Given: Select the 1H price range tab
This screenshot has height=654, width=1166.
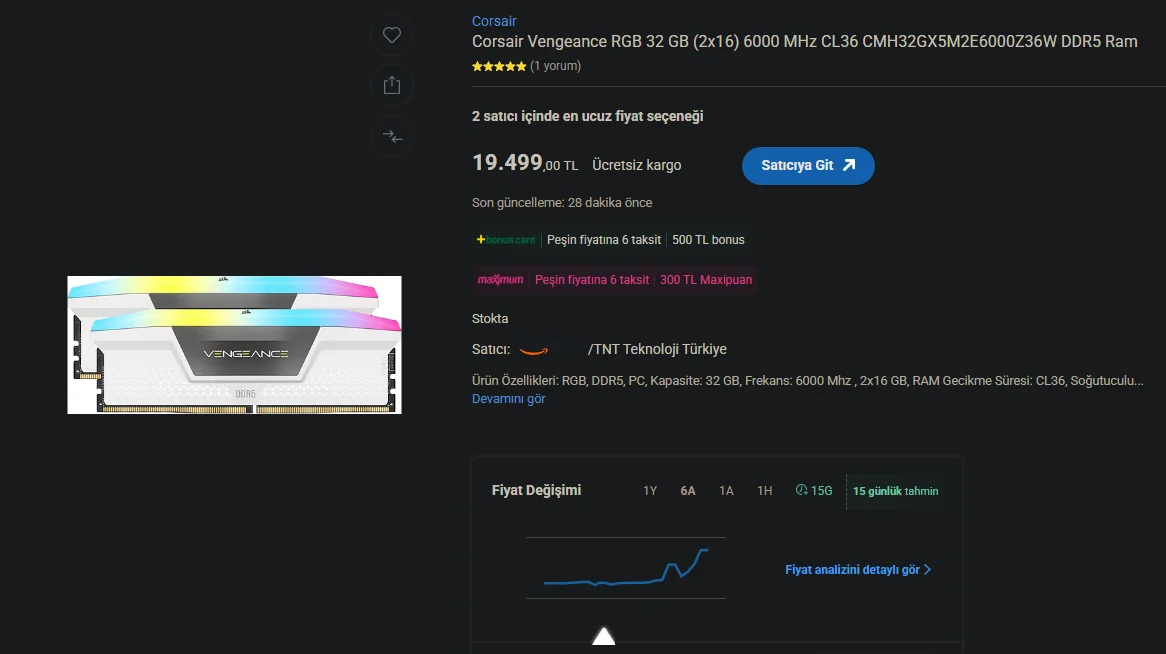Looking at the screenshot, I should click(764, 491).
